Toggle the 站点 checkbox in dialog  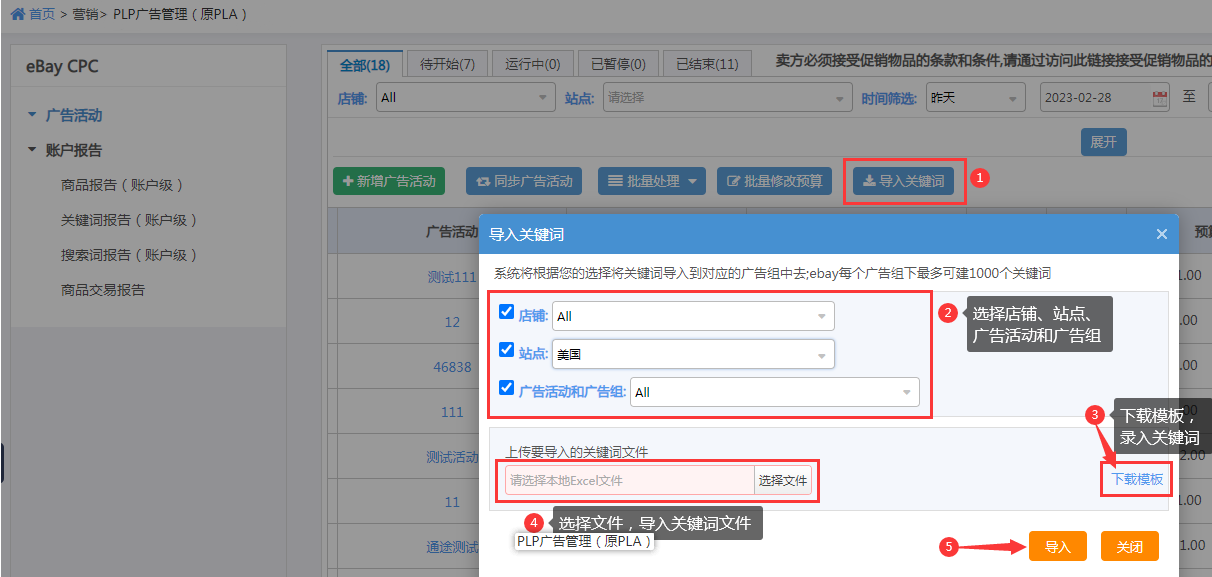pyautogui.click(x=506, y=350)
